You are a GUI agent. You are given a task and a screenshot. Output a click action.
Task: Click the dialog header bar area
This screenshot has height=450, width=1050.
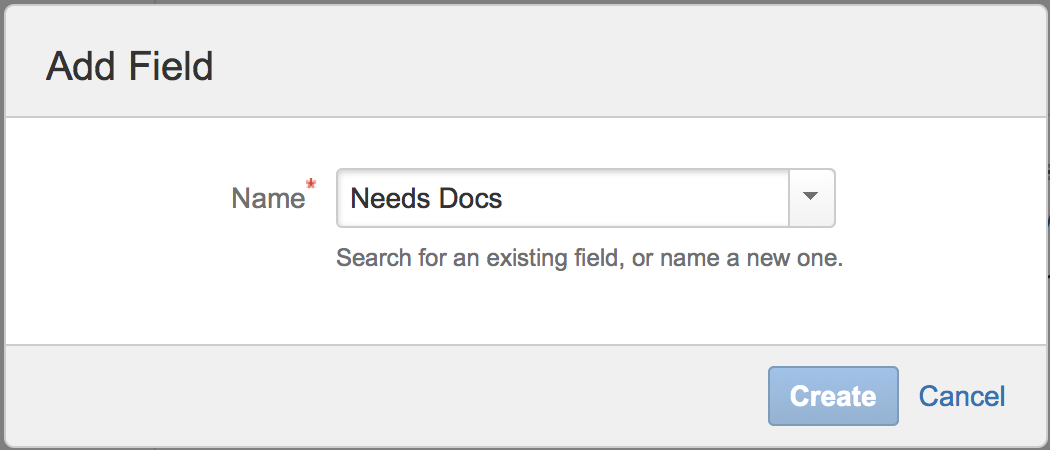coord(600,67)
